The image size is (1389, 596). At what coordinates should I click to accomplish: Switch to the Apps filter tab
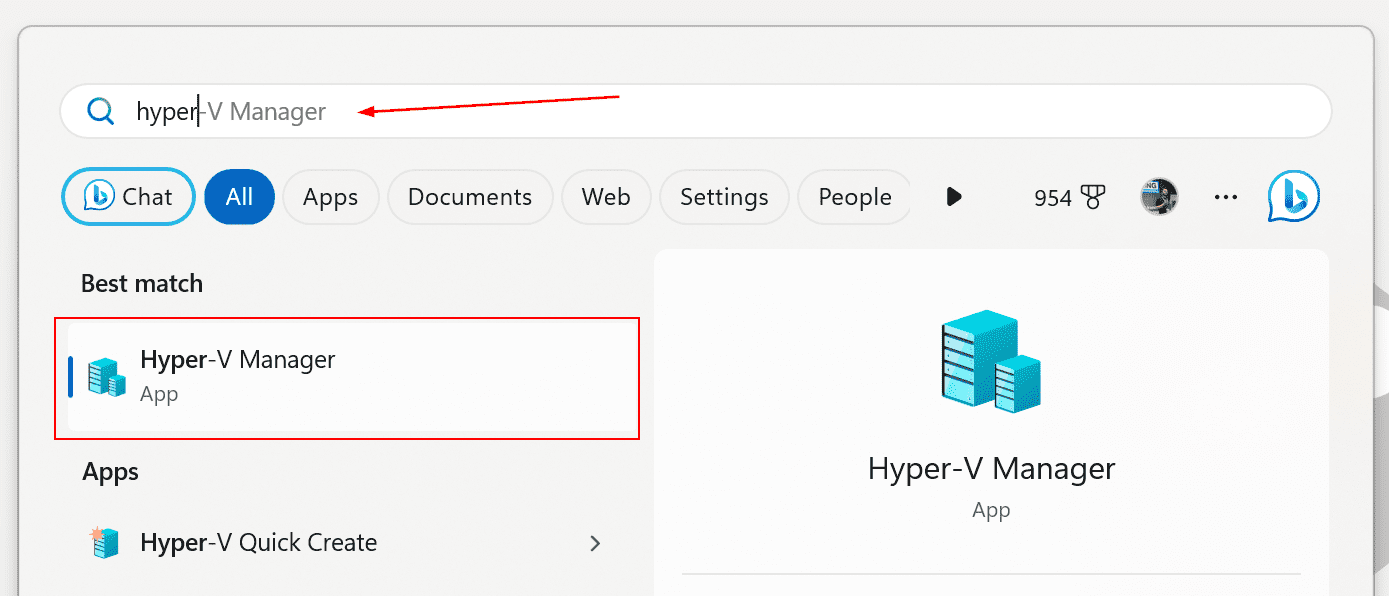click(x=330, y=197)
